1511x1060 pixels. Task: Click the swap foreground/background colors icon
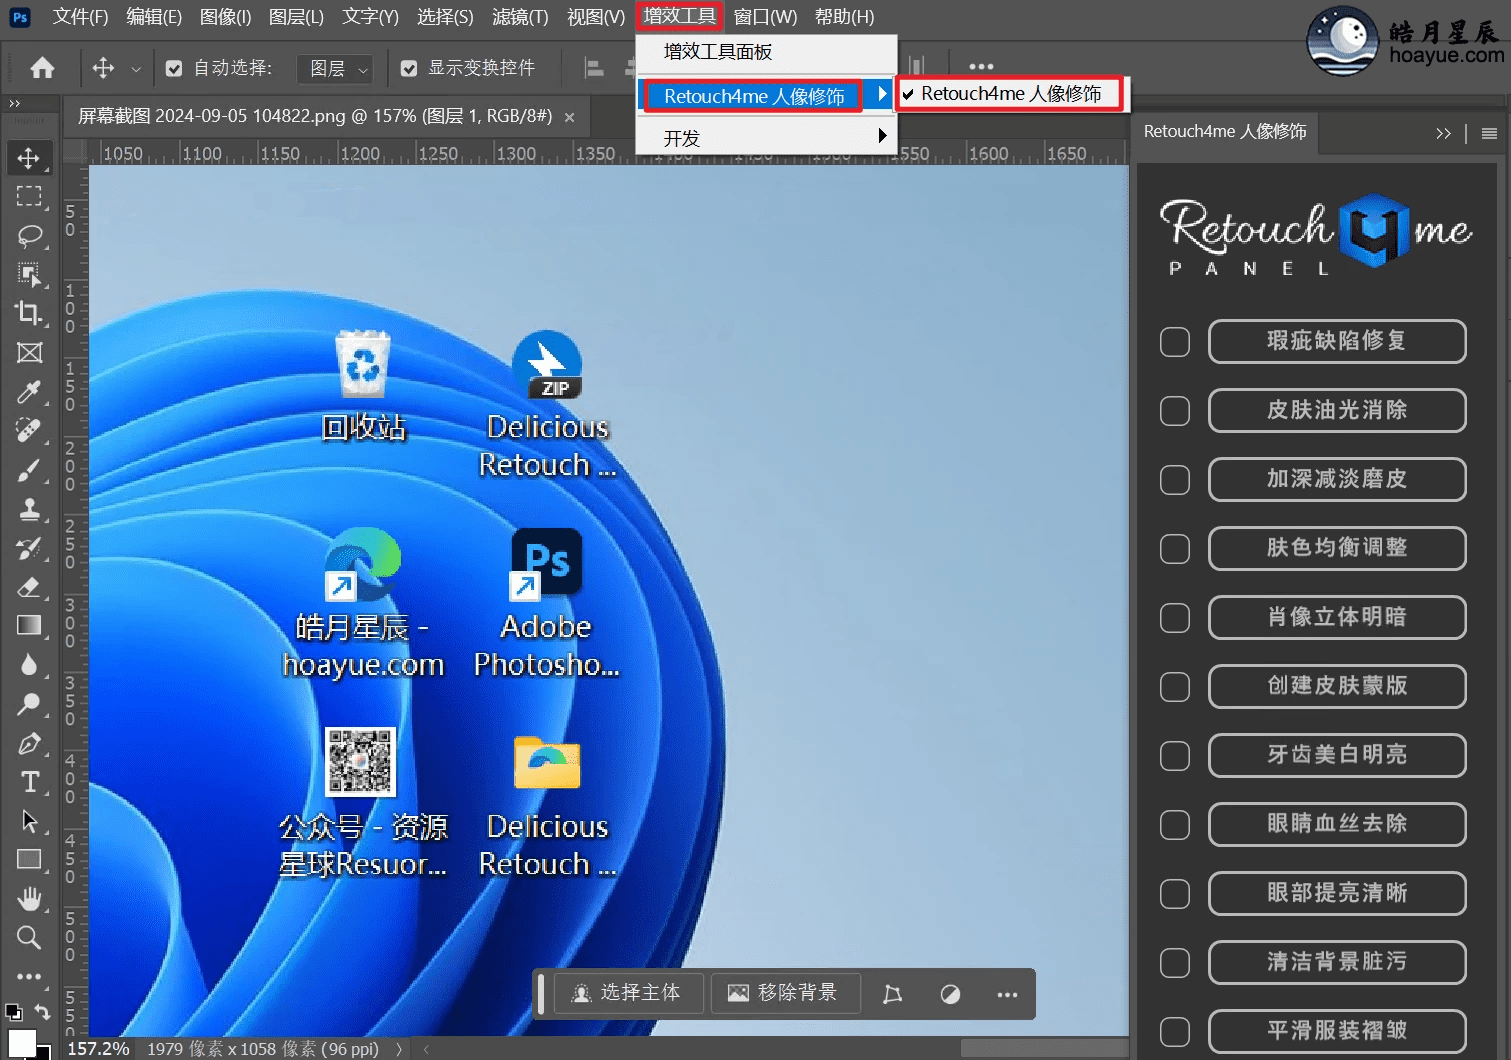[x=42, y=1012]
